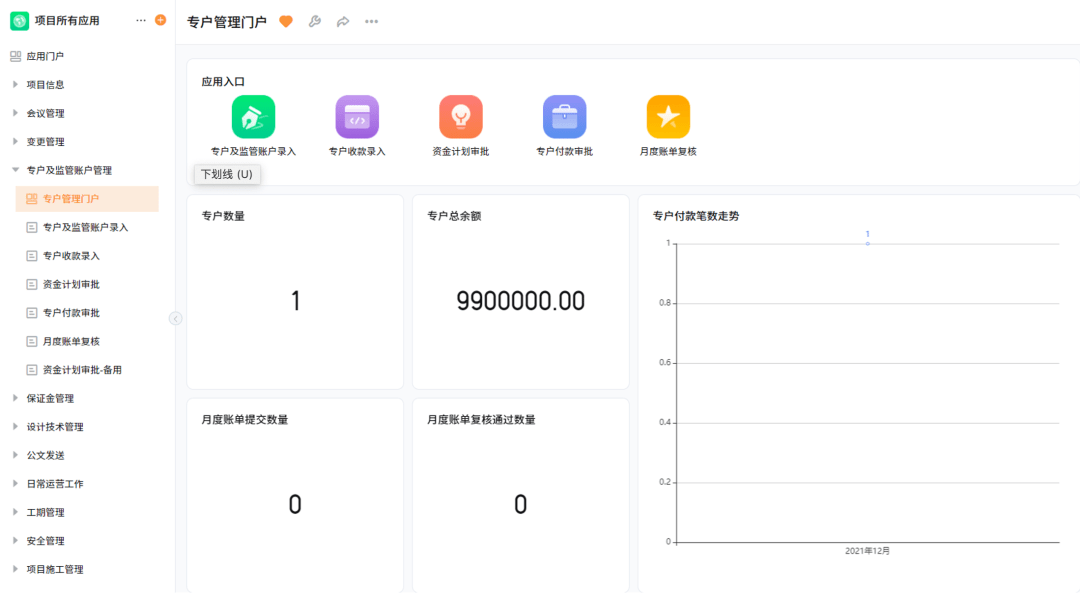Collapse the 专户及监管账户管理 tree group

pyautogui.click(x=15, y=170)
